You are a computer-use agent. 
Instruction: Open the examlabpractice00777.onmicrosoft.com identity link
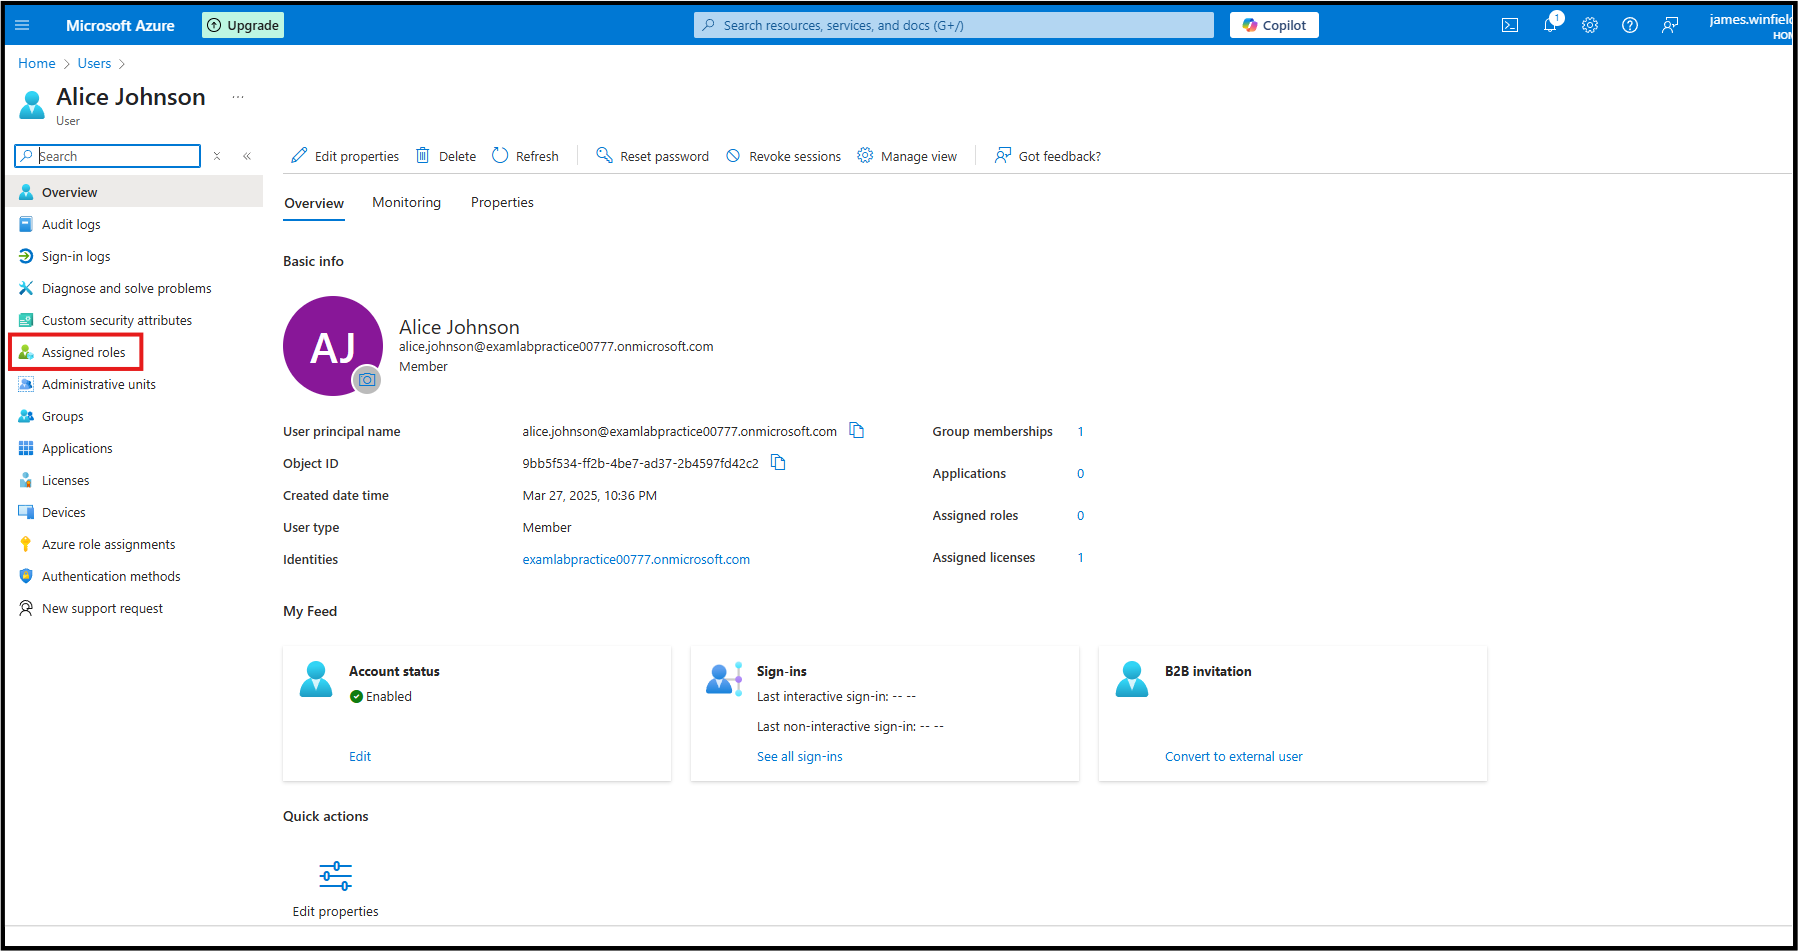636,559
